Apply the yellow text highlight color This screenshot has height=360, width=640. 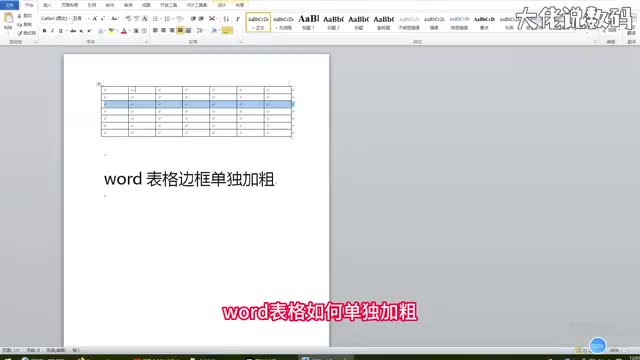pos(111,31)
